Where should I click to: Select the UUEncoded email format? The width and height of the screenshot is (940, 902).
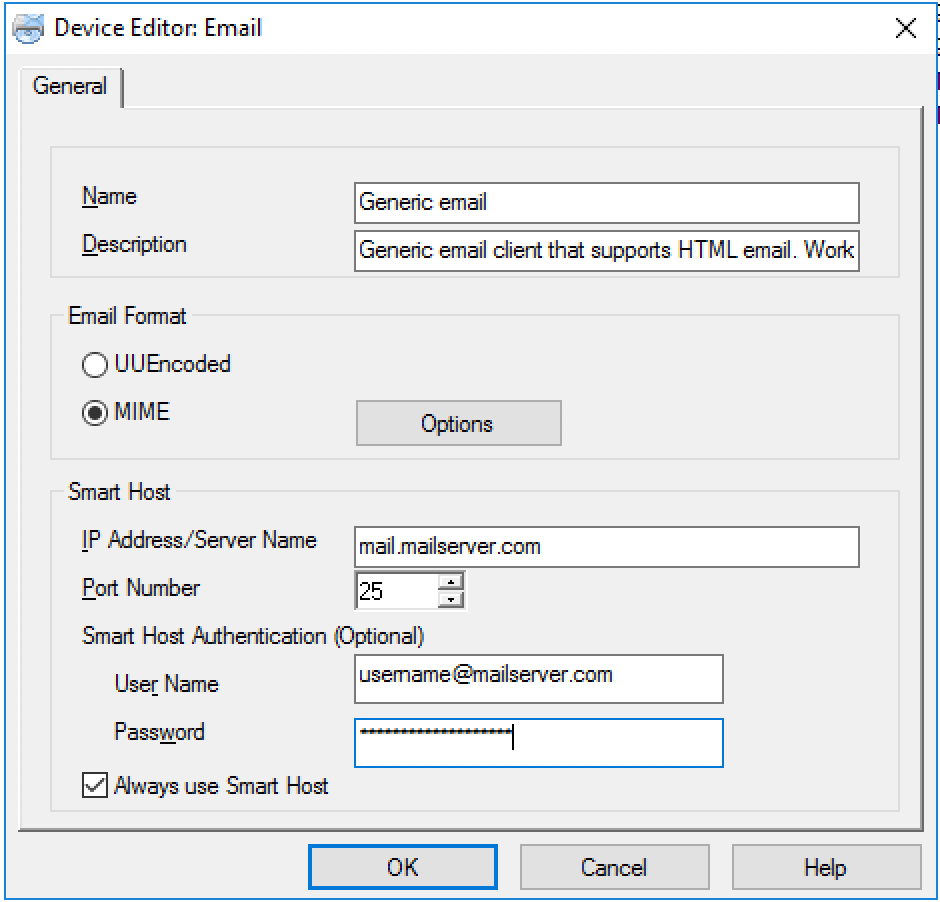click(95, 365)
